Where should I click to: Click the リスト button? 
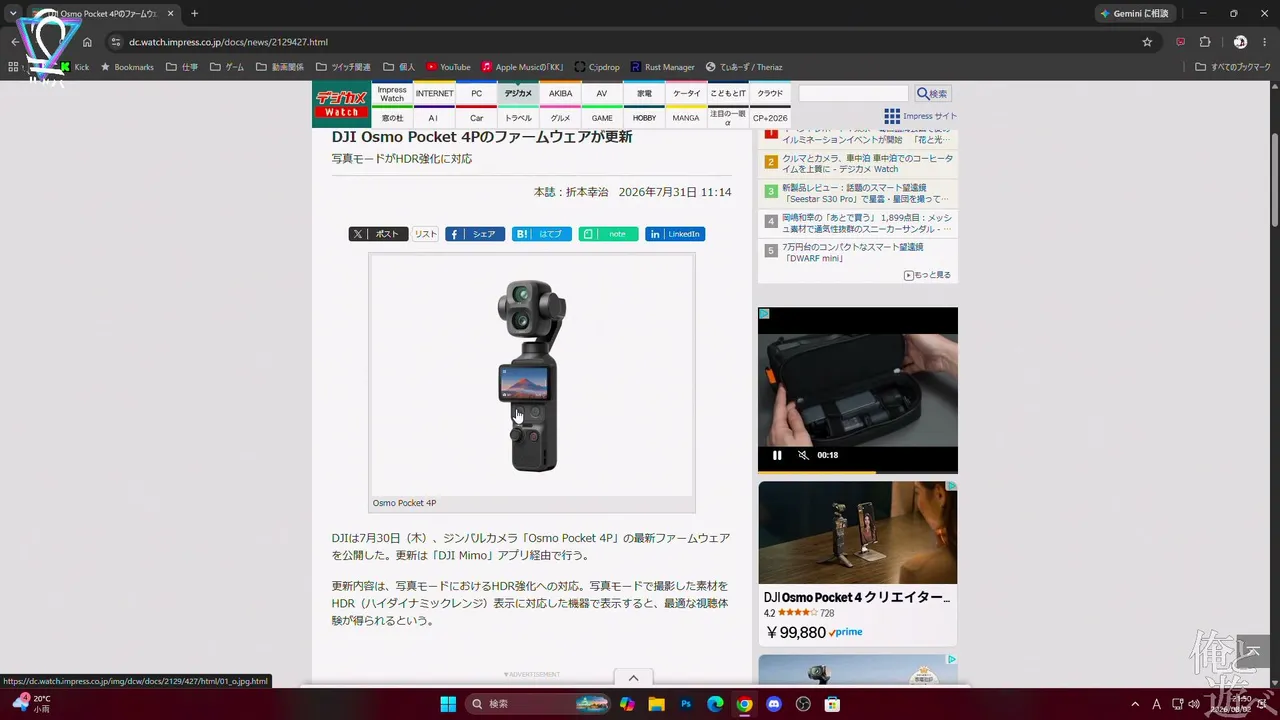tap(426, 234)
